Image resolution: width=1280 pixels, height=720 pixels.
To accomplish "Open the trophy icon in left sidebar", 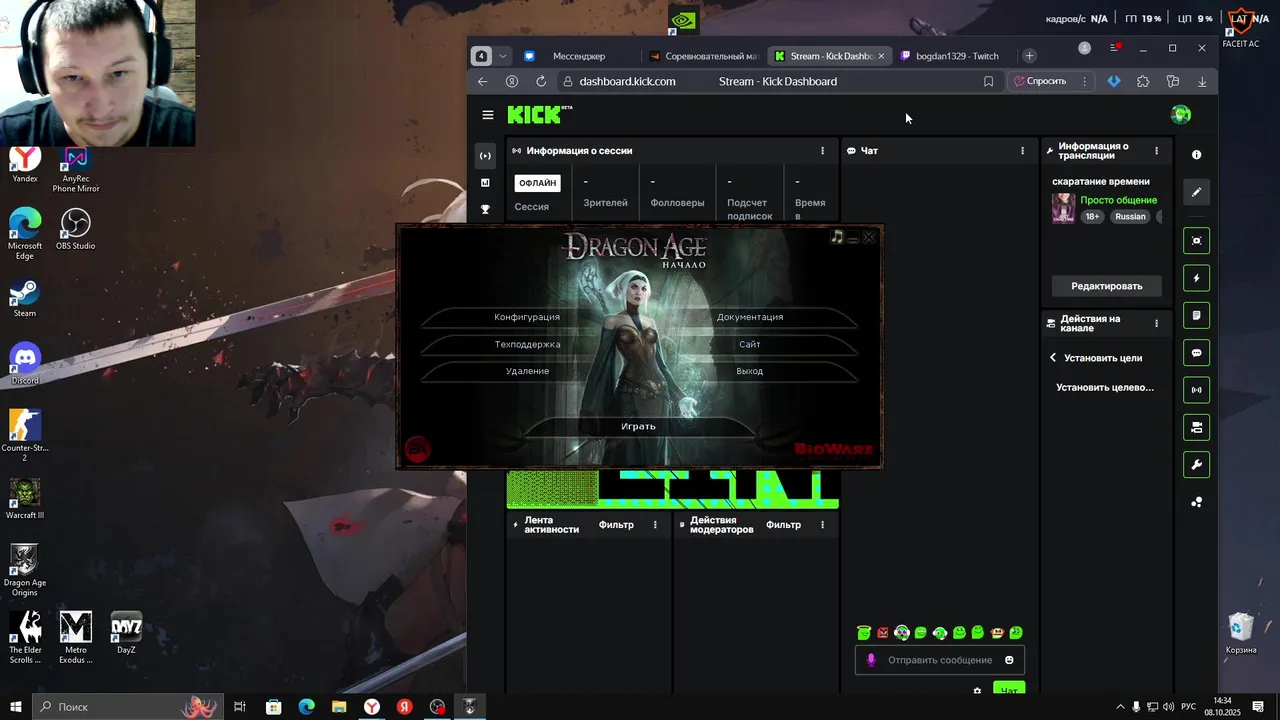I will [485, 210].
